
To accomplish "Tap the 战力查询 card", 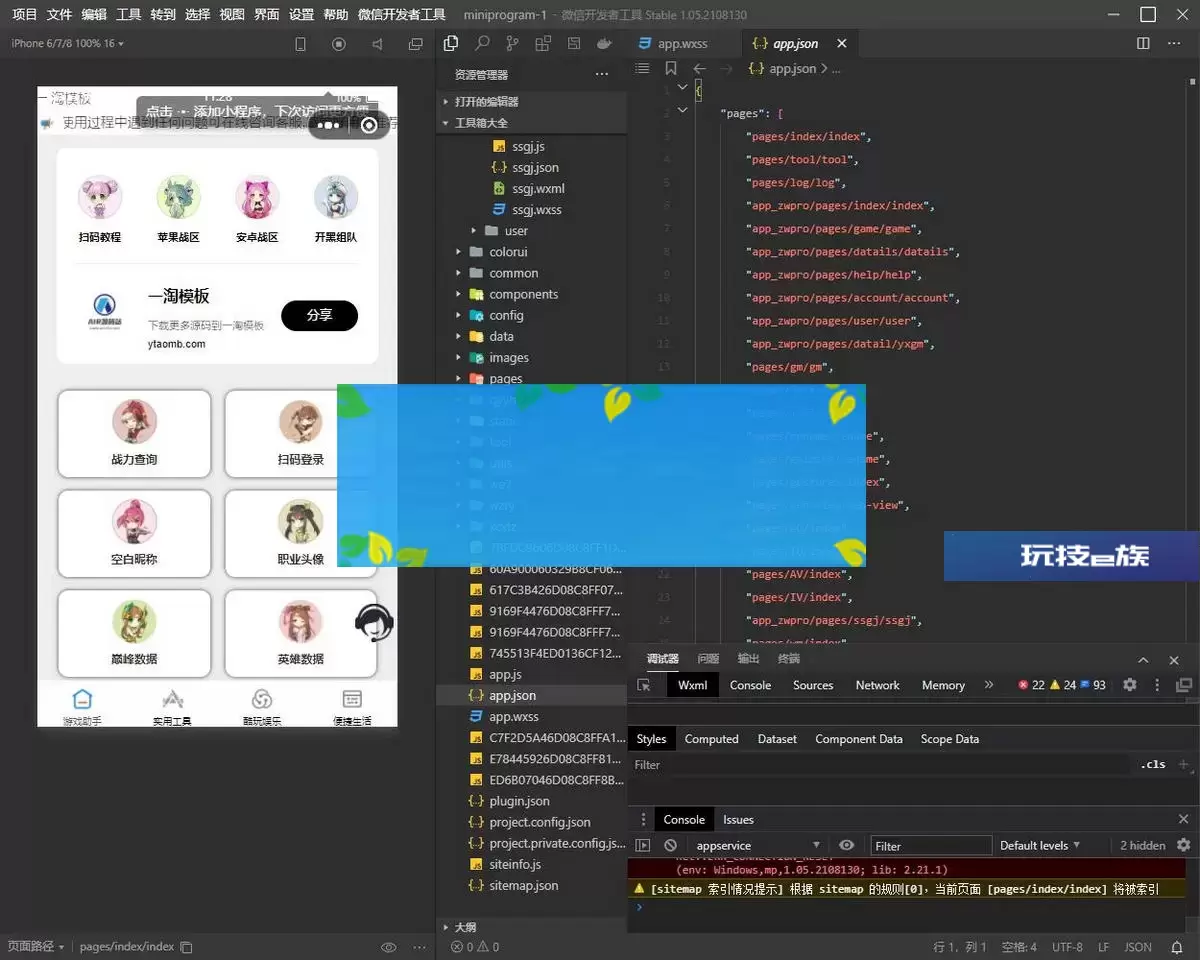I will (134, 433).
